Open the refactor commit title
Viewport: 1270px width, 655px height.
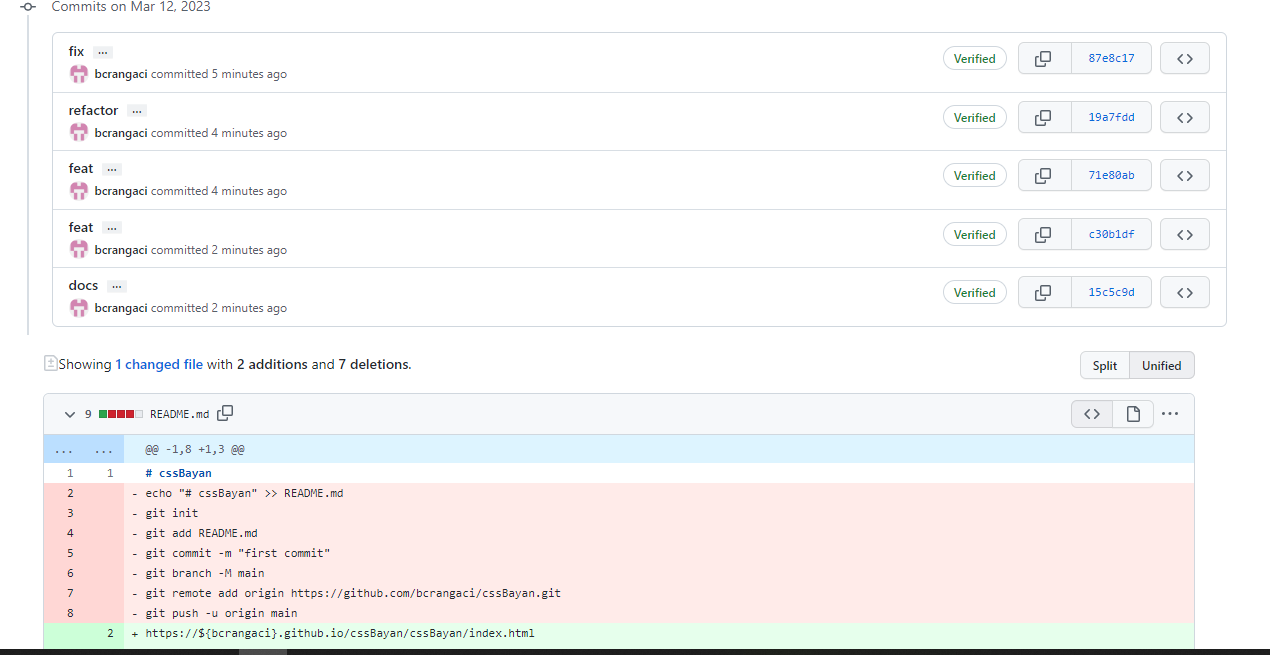coord(93,110)
